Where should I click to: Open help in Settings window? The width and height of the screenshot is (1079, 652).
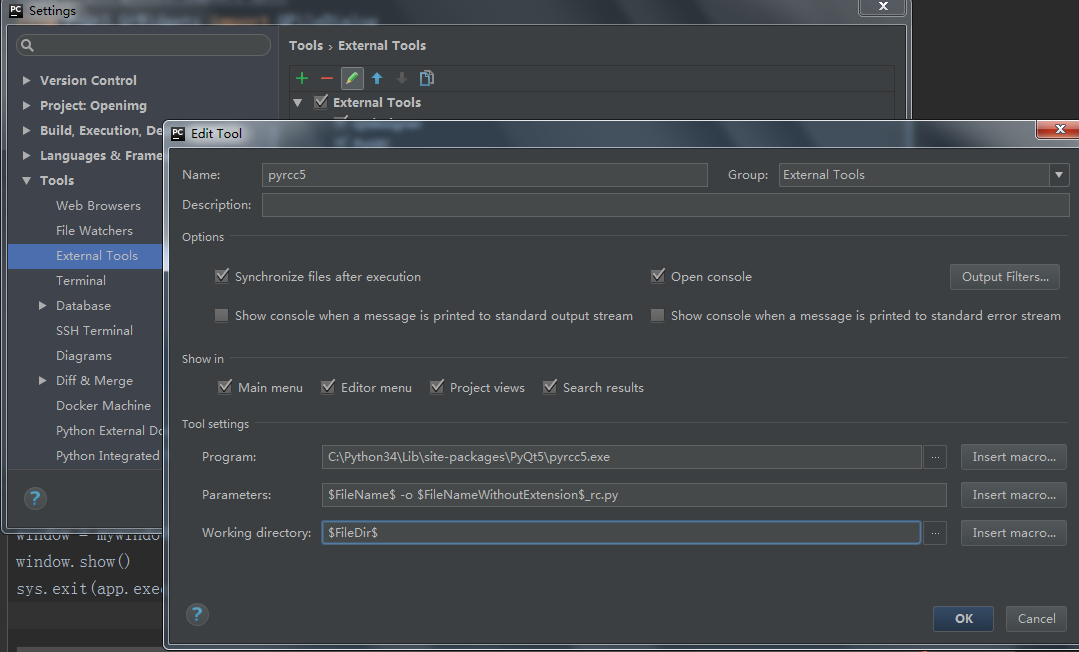click(35, 498)
